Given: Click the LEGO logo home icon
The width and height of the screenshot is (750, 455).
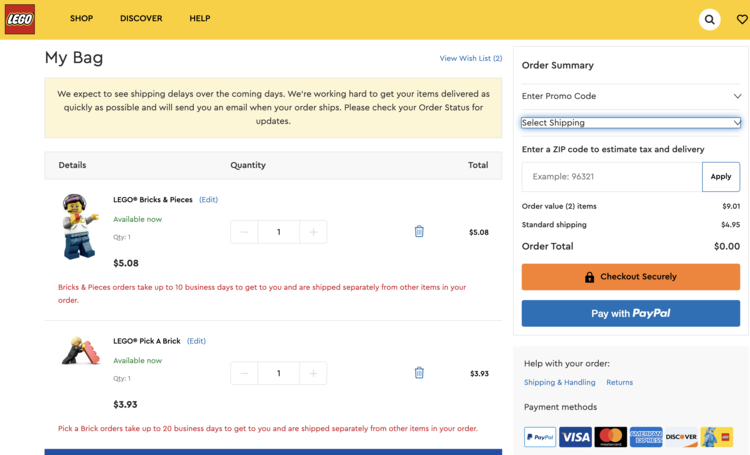Looking at the screenshot, I should pos(20,19).
